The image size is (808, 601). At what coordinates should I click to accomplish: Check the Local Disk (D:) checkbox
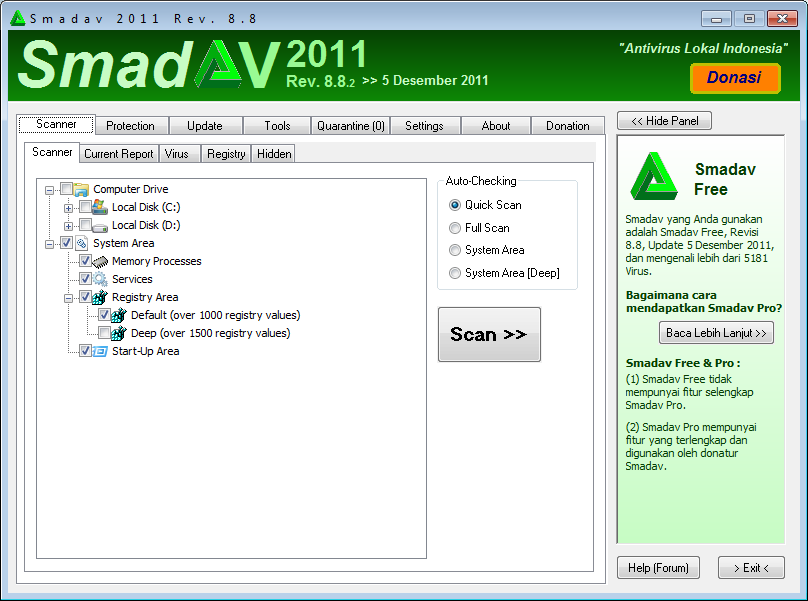tap(85, 225)
